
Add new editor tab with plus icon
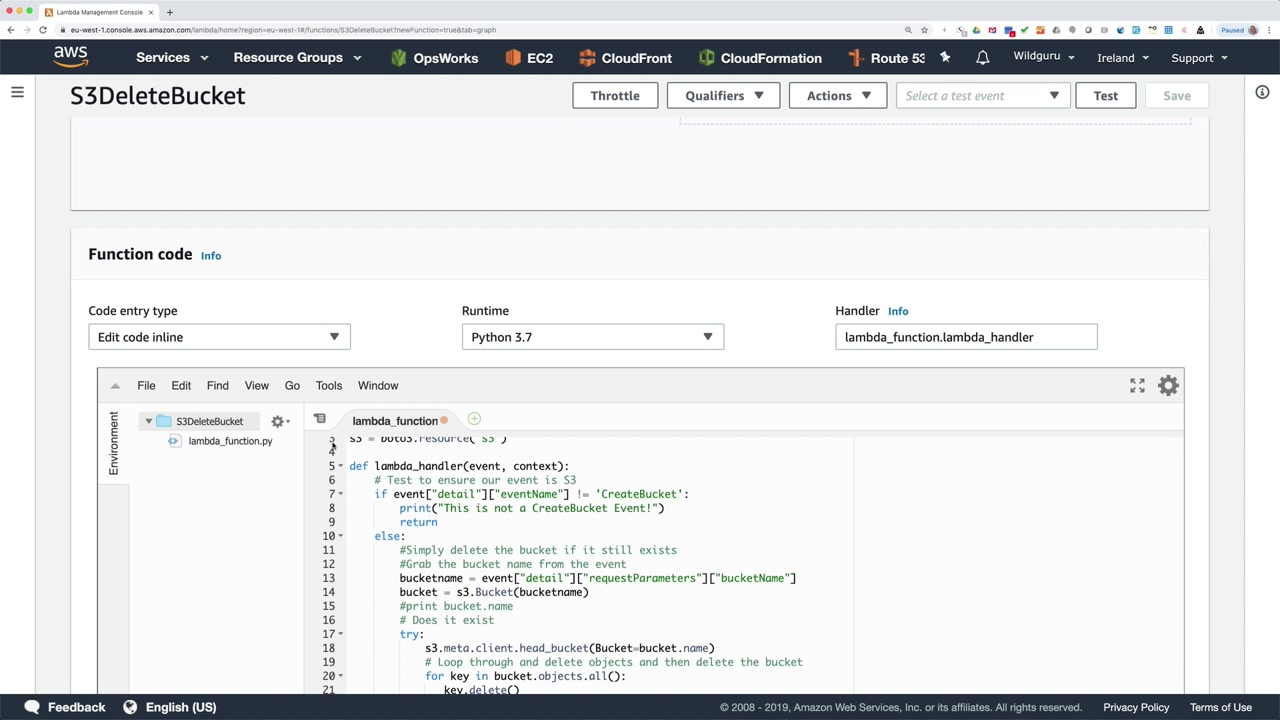pyautogui.click(x=474, y=420)
